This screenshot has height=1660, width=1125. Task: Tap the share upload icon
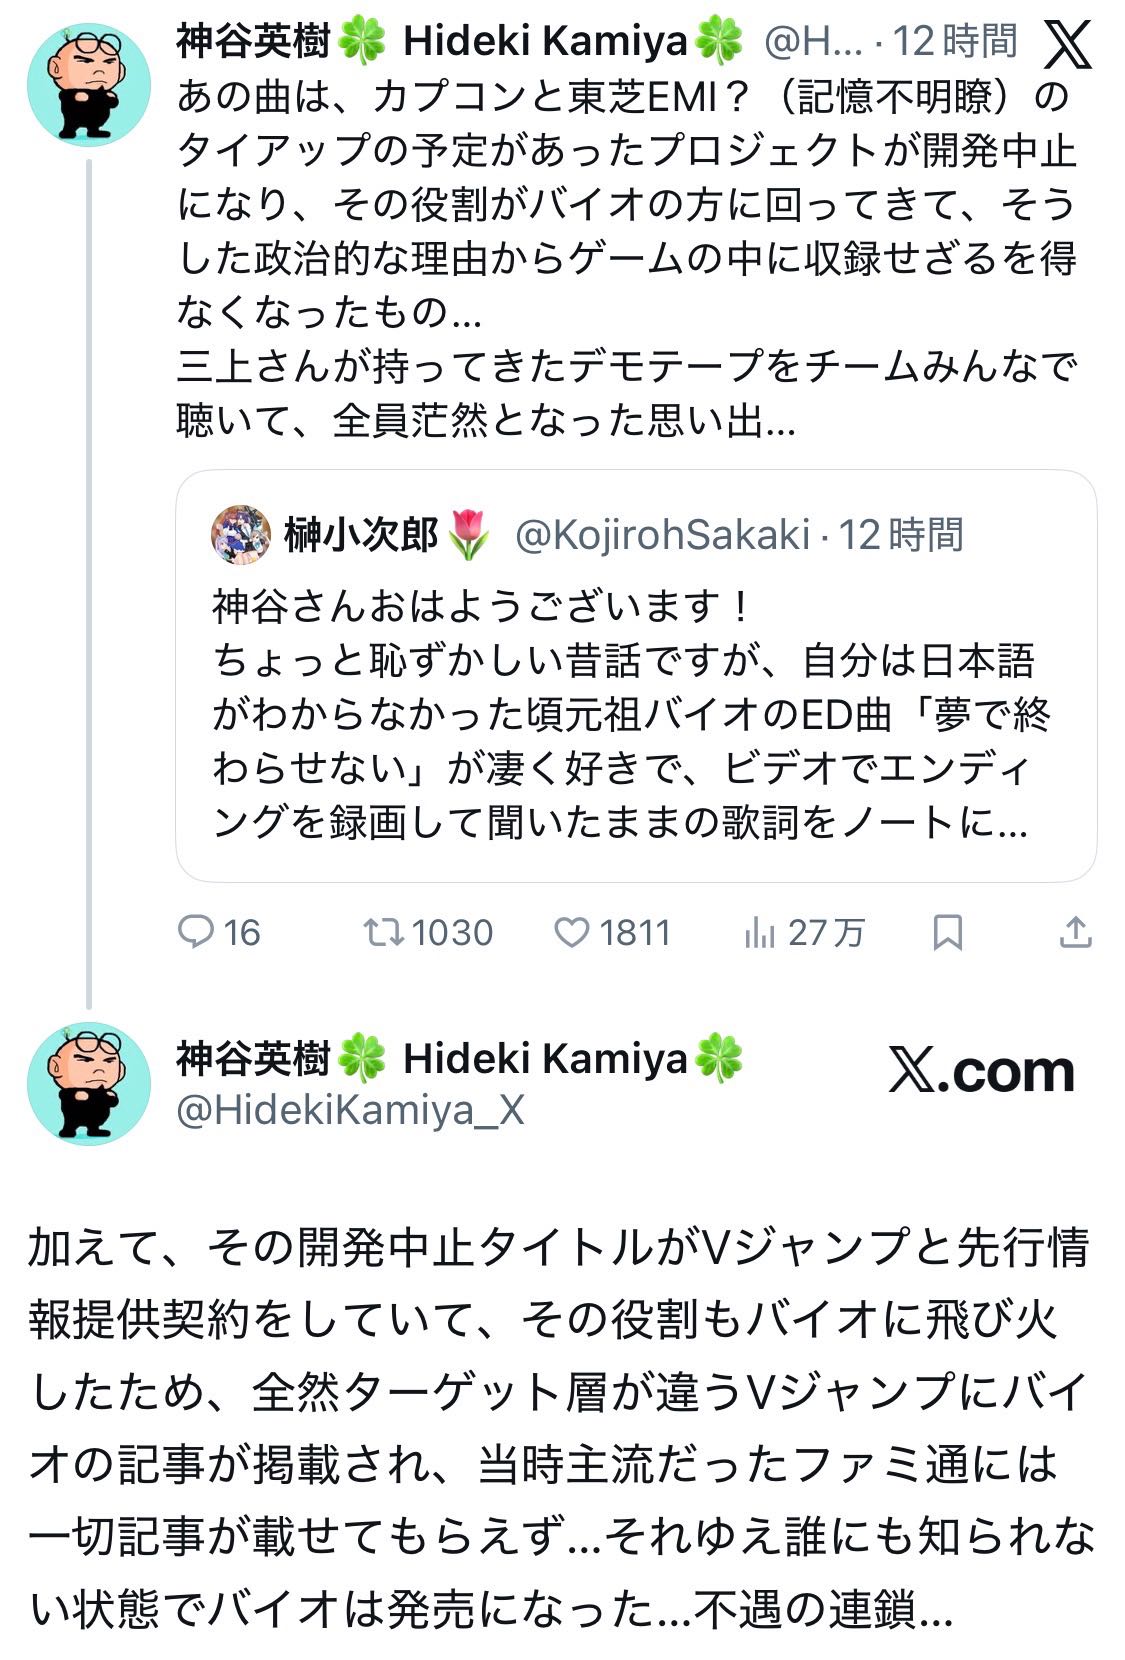click(1074, 932)
